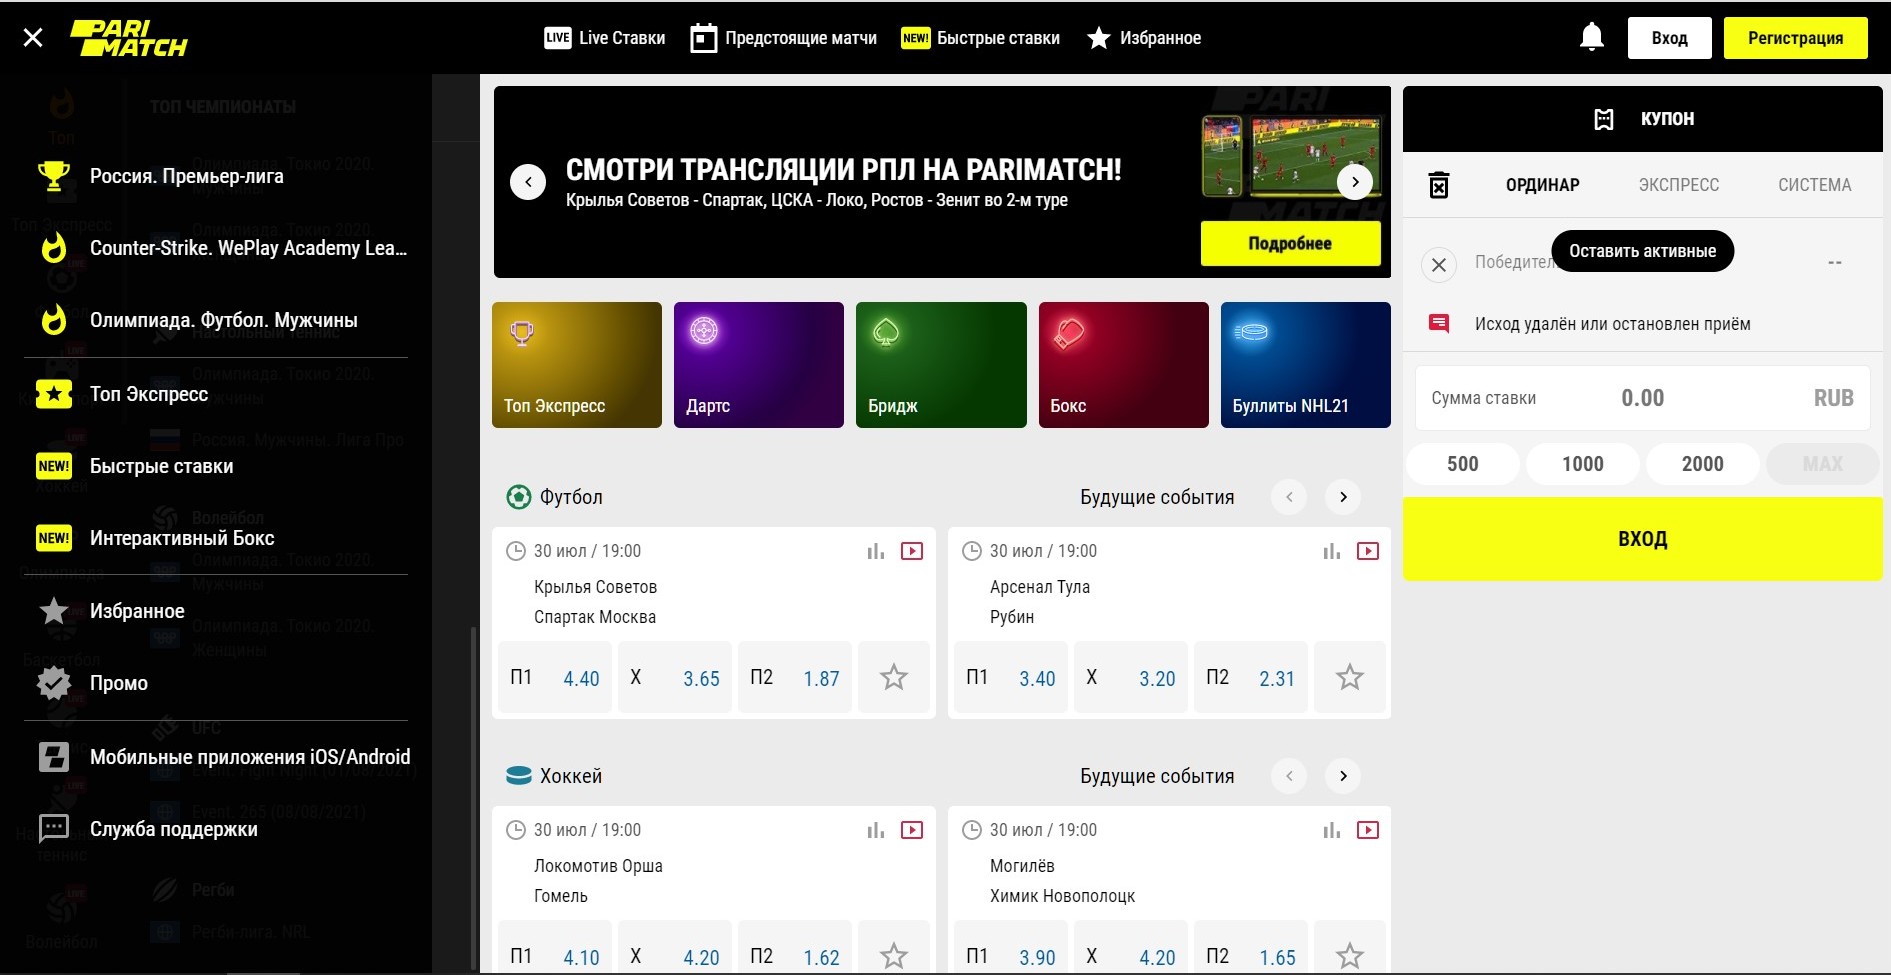Open Предстоящие матчи in the top navigation

point(784,38)
